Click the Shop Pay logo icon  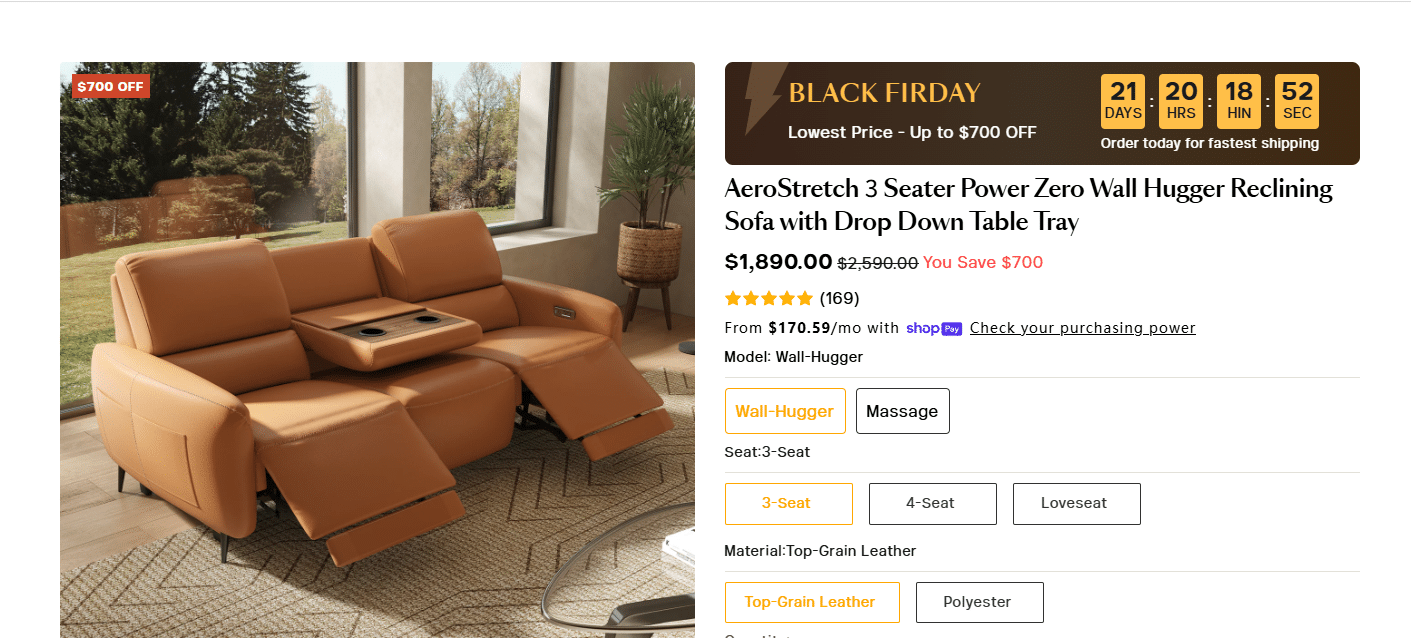(934, 328)
